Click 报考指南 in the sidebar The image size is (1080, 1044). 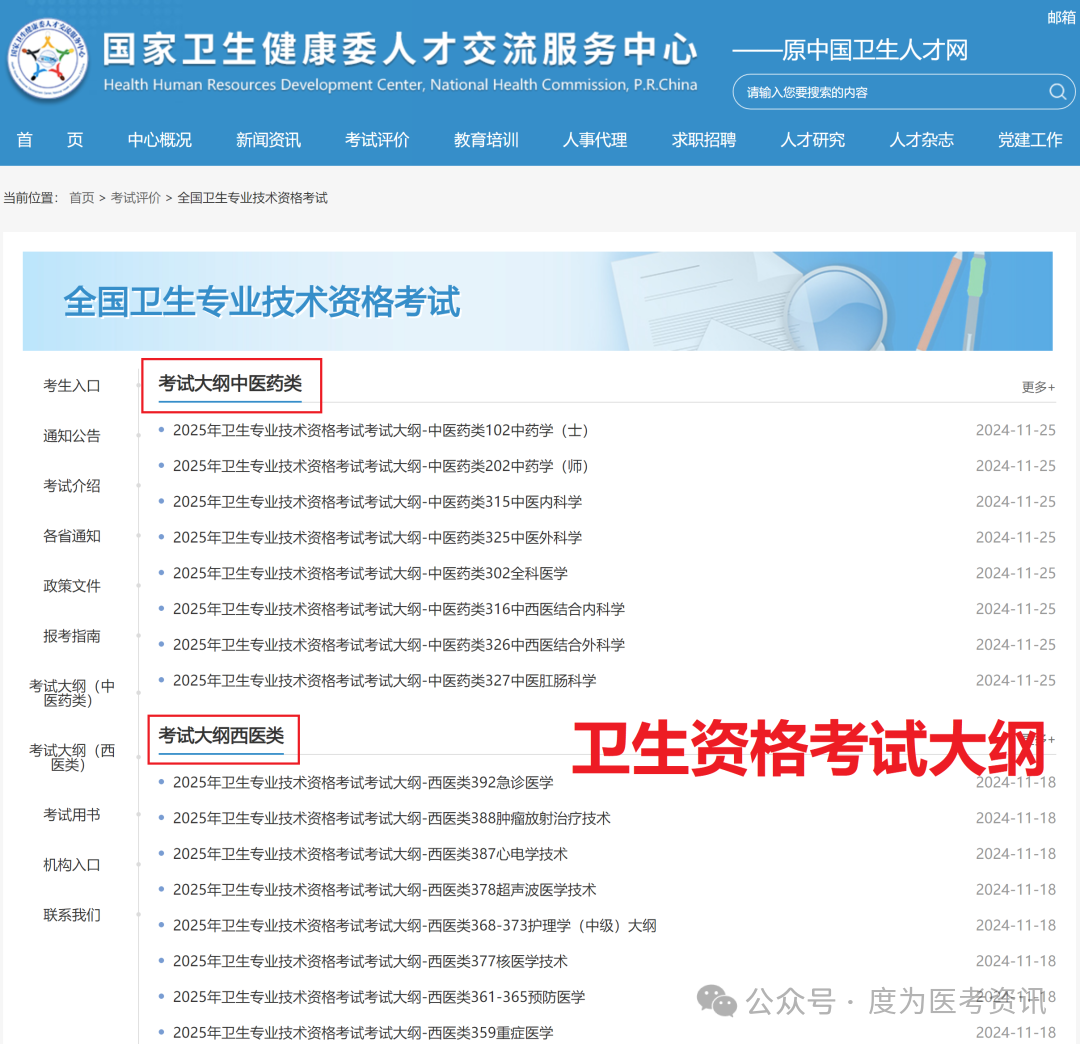click(x=71, y=636)
